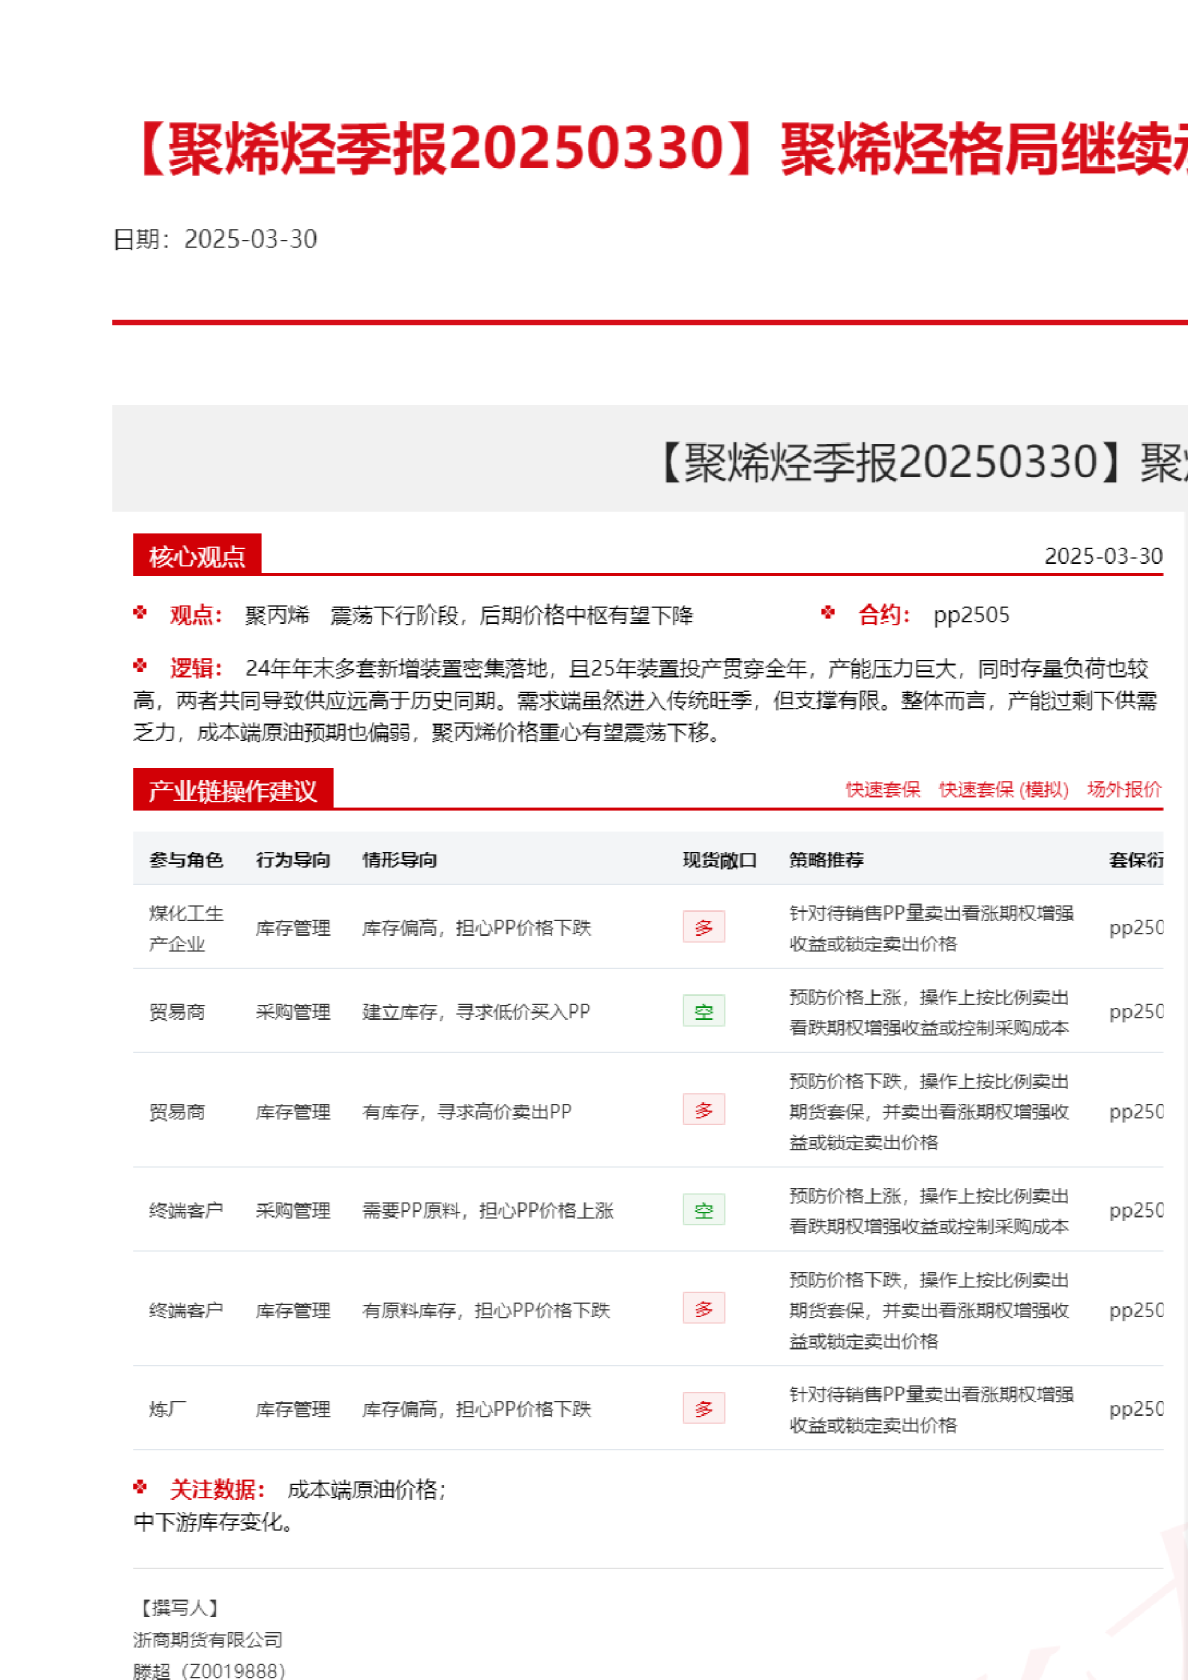Screen dimensions: 1188x1680
Task: Click the 策略推荐 column header
Action: pos(827,859)
